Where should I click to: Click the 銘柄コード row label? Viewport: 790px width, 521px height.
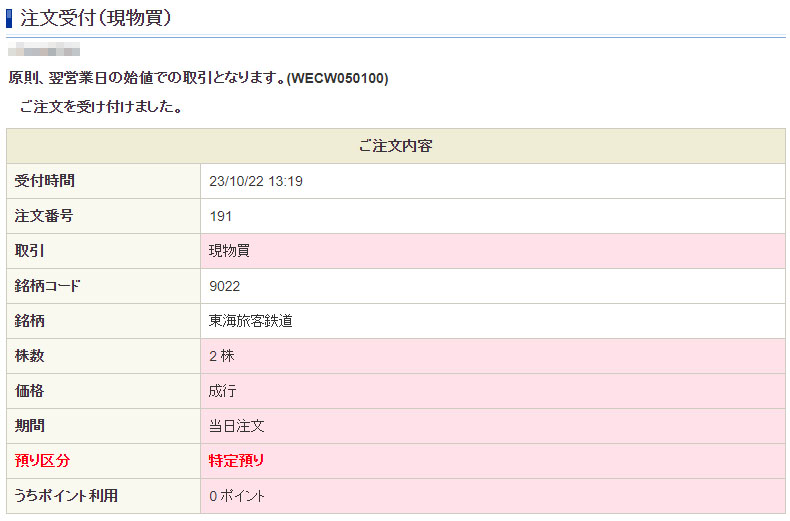(x=47, y=286)
